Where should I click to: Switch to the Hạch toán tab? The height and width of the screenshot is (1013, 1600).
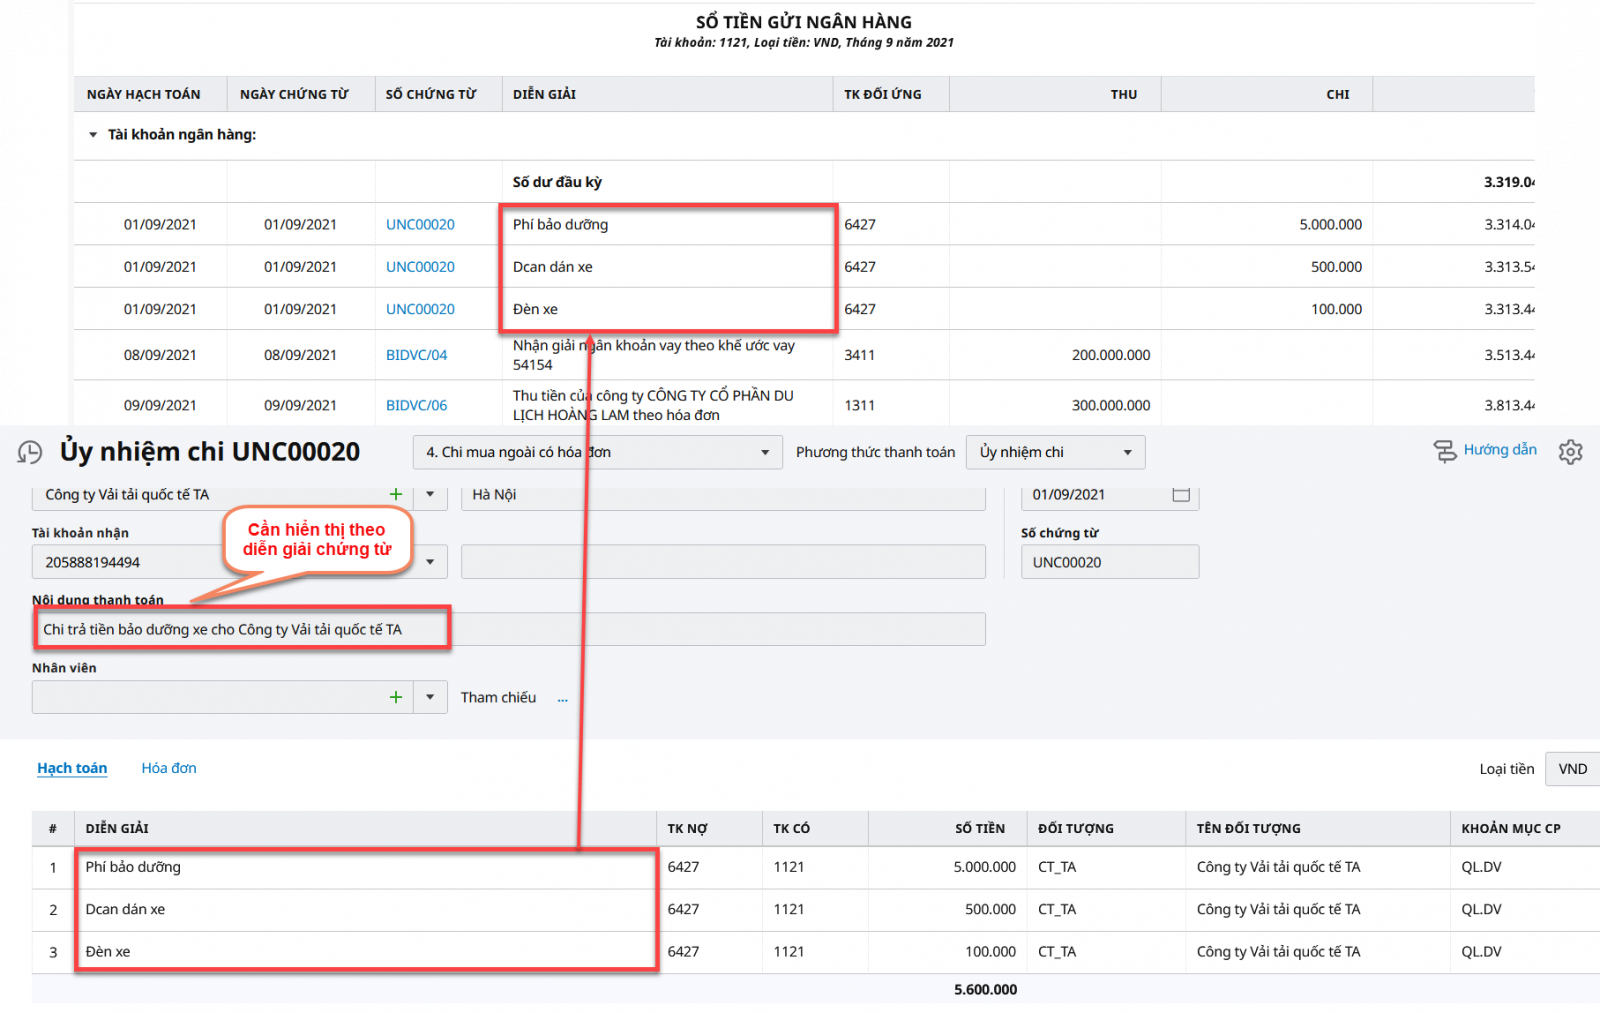click(72, 768)
